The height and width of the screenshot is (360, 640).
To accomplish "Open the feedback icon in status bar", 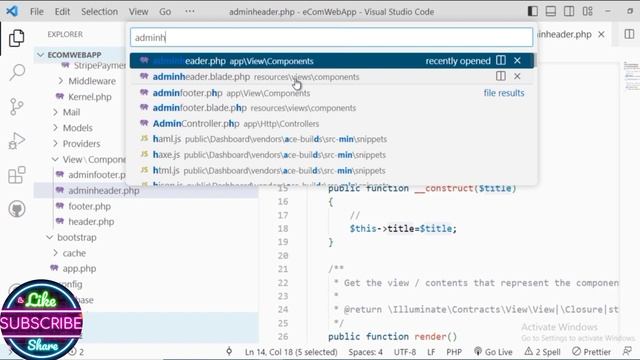I will point(627,351).
